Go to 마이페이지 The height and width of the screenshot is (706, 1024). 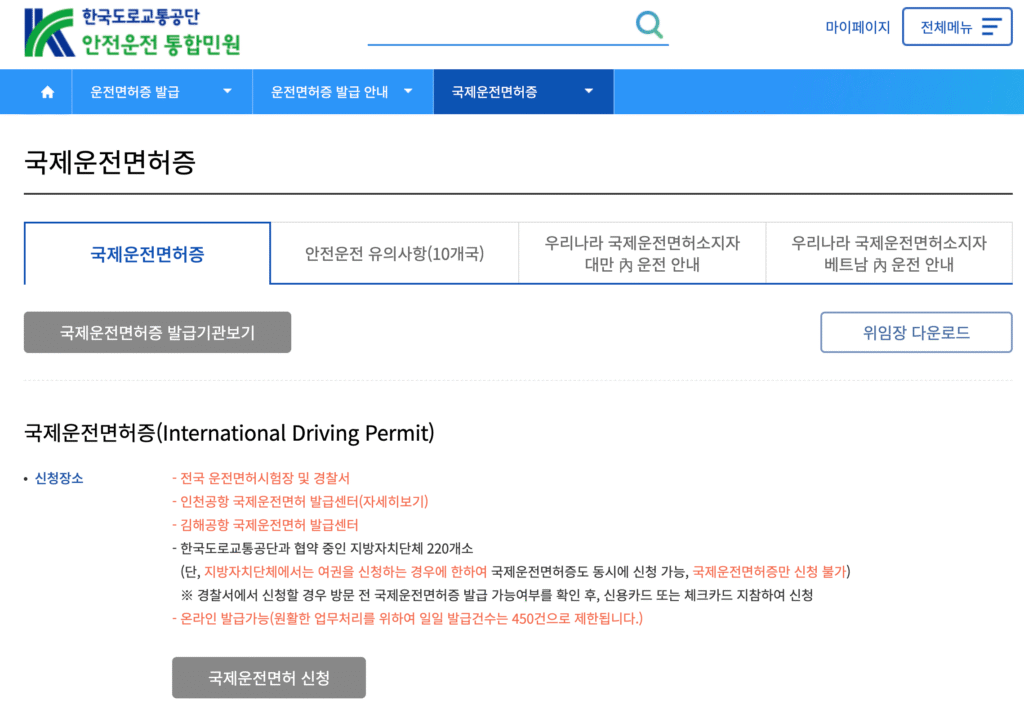(857, 27)
